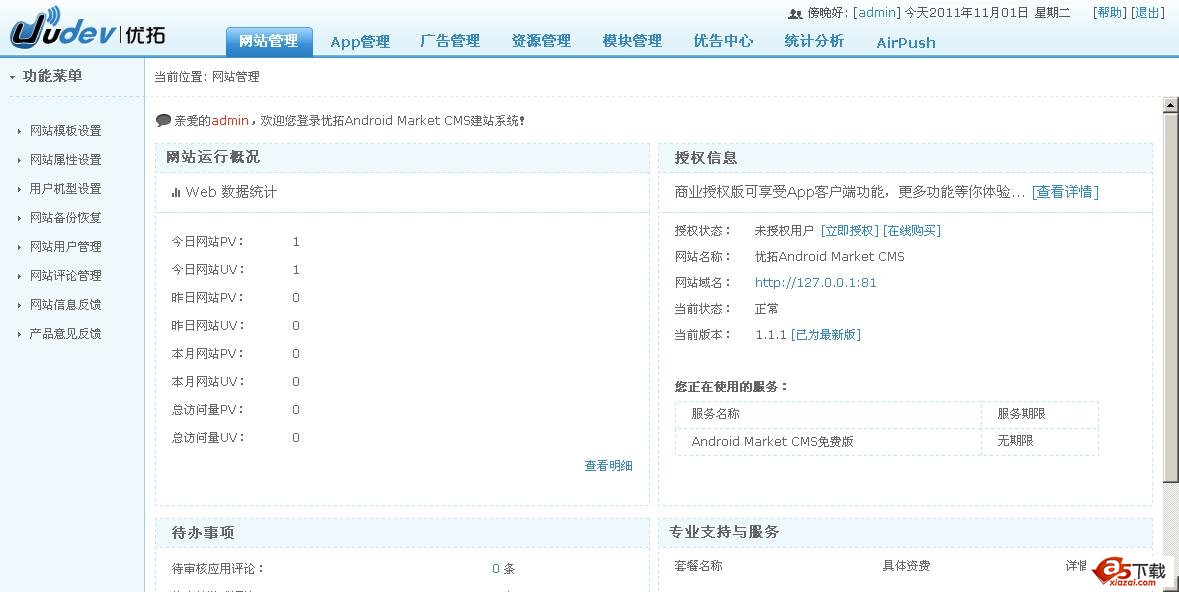Click the 立即授权 link
The image size is (1179, 592).
(x=849, y=231)
